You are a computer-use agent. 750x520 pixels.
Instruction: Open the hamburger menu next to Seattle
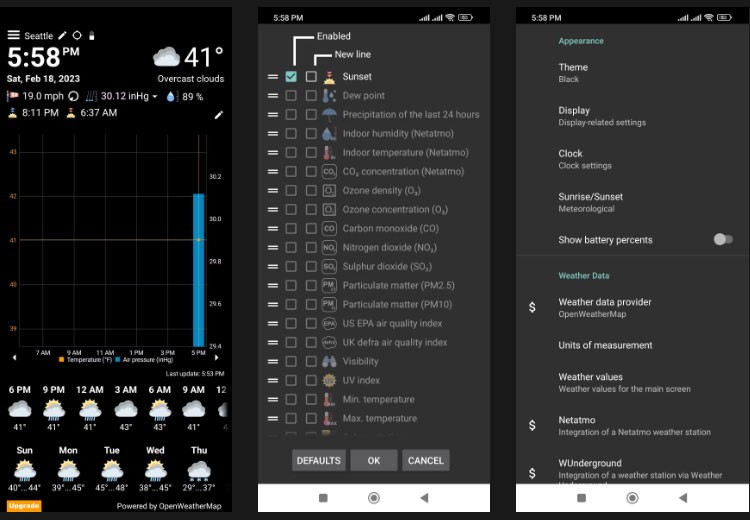tap(14, 35)
